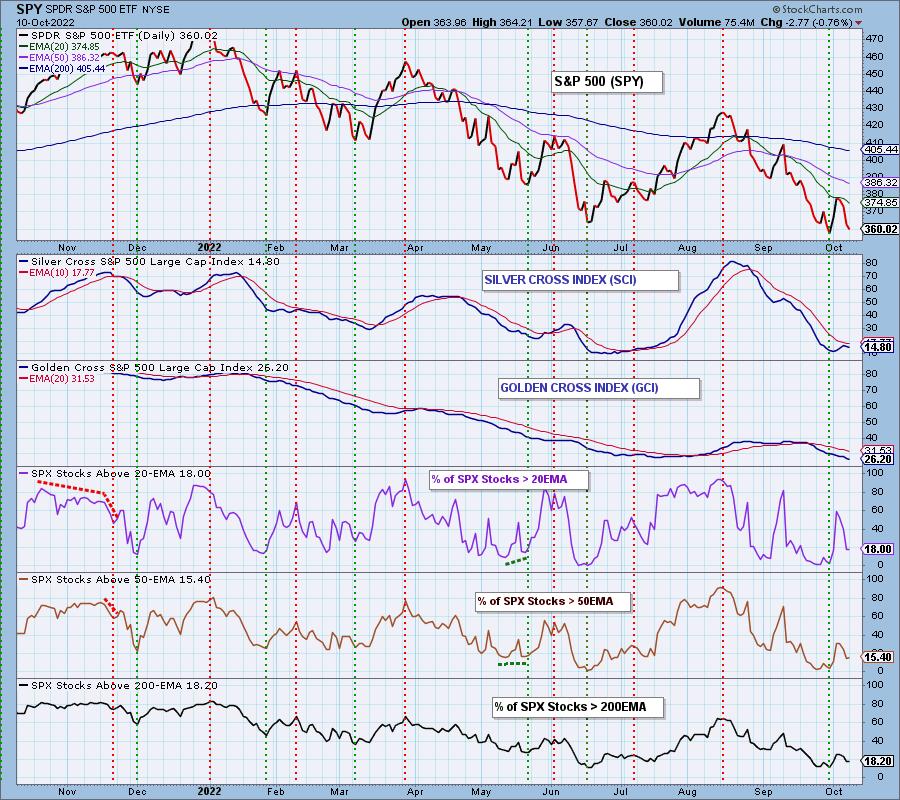Viewport: 900px width, 800px height.
Task: Click the Aug label on top date axis
Action: click(x=687, y=248)
